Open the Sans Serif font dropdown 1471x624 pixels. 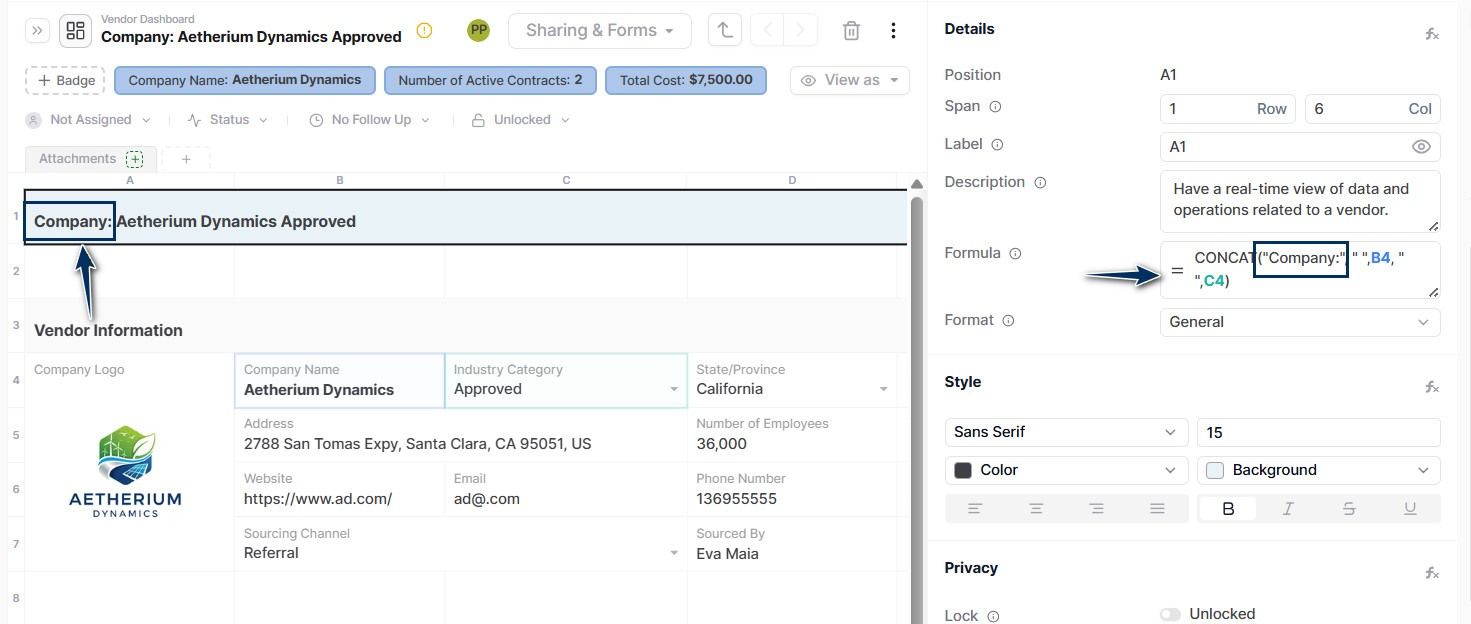(1066, 432)
